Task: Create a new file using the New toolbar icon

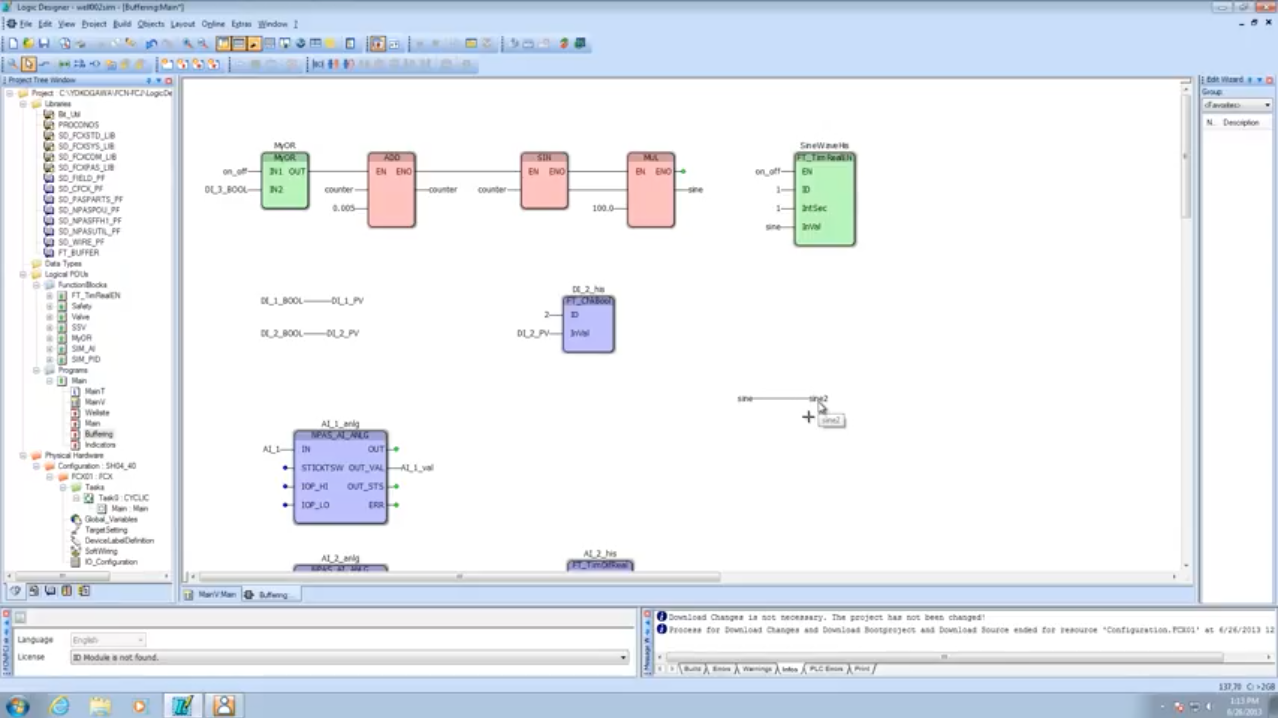Action: pos(10,43)
